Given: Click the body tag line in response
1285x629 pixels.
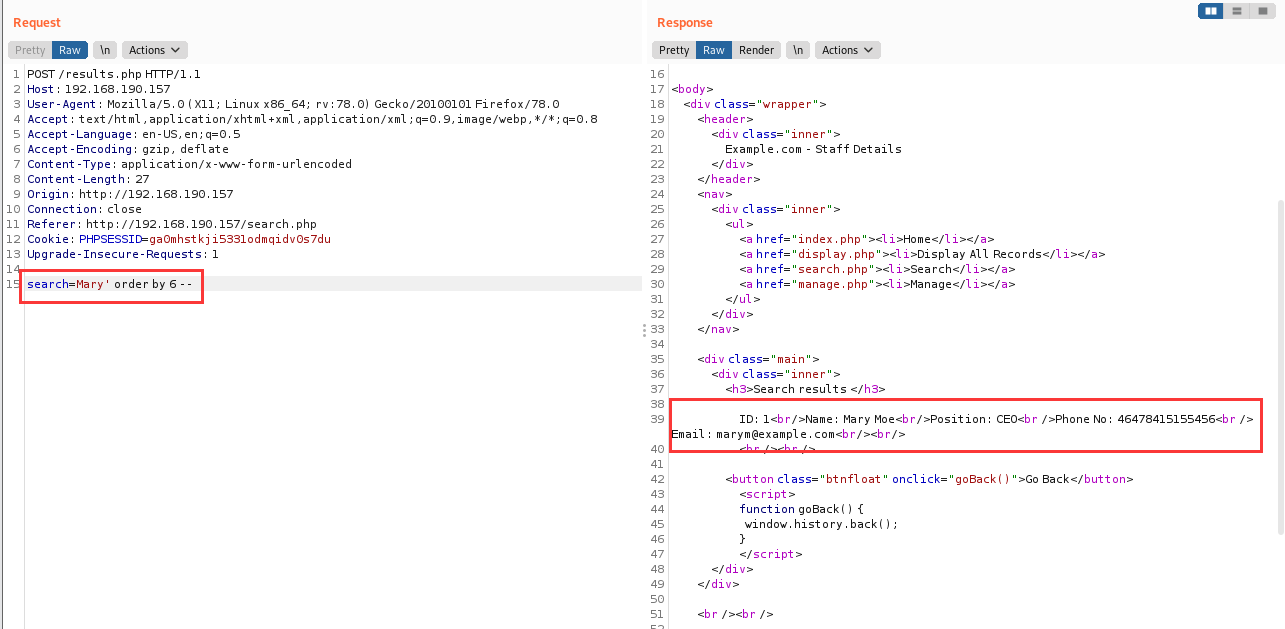Looking at the screenshot, I should click(x=692, y=89).
